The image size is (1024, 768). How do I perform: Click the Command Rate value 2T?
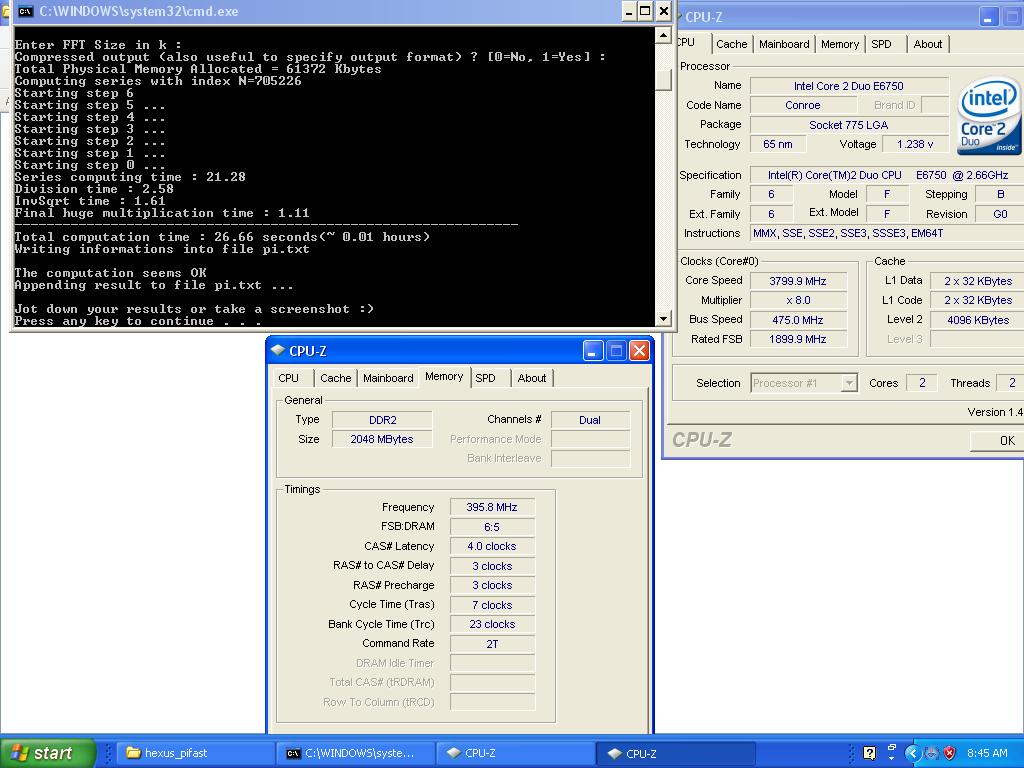point(492,644)
